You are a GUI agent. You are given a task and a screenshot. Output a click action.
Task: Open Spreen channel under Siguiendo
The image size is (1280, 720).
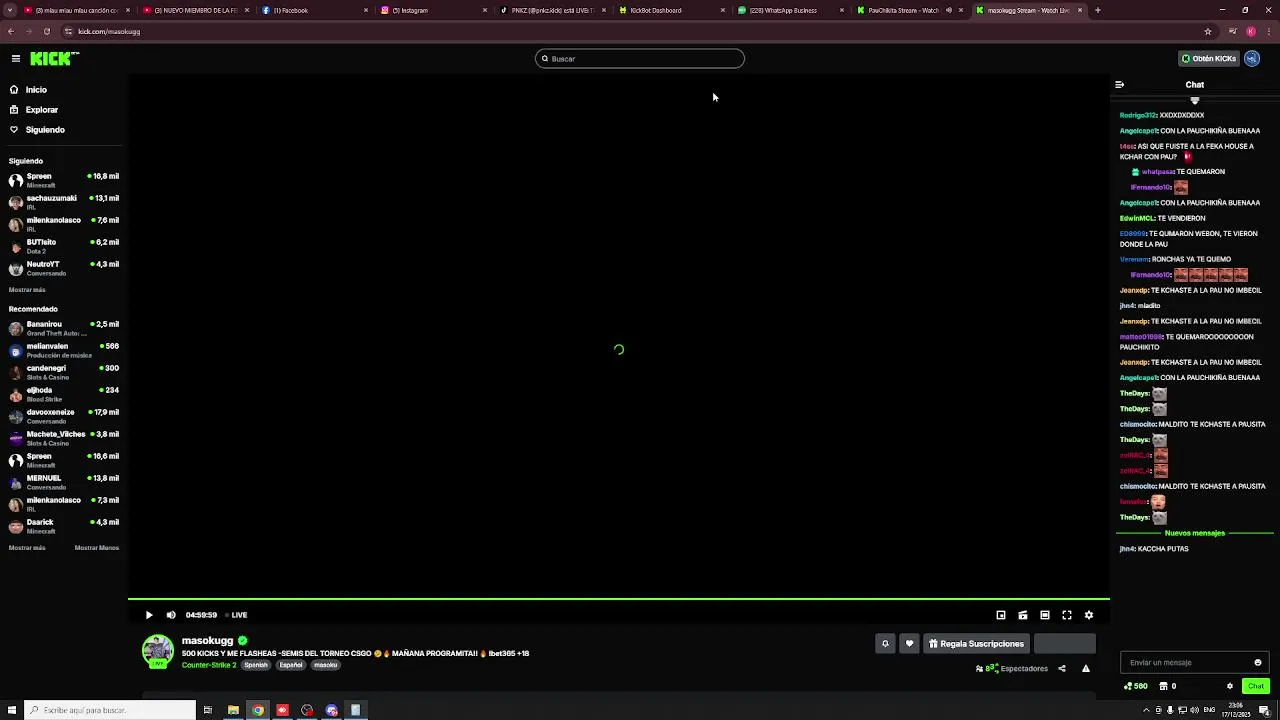(64, 180)
